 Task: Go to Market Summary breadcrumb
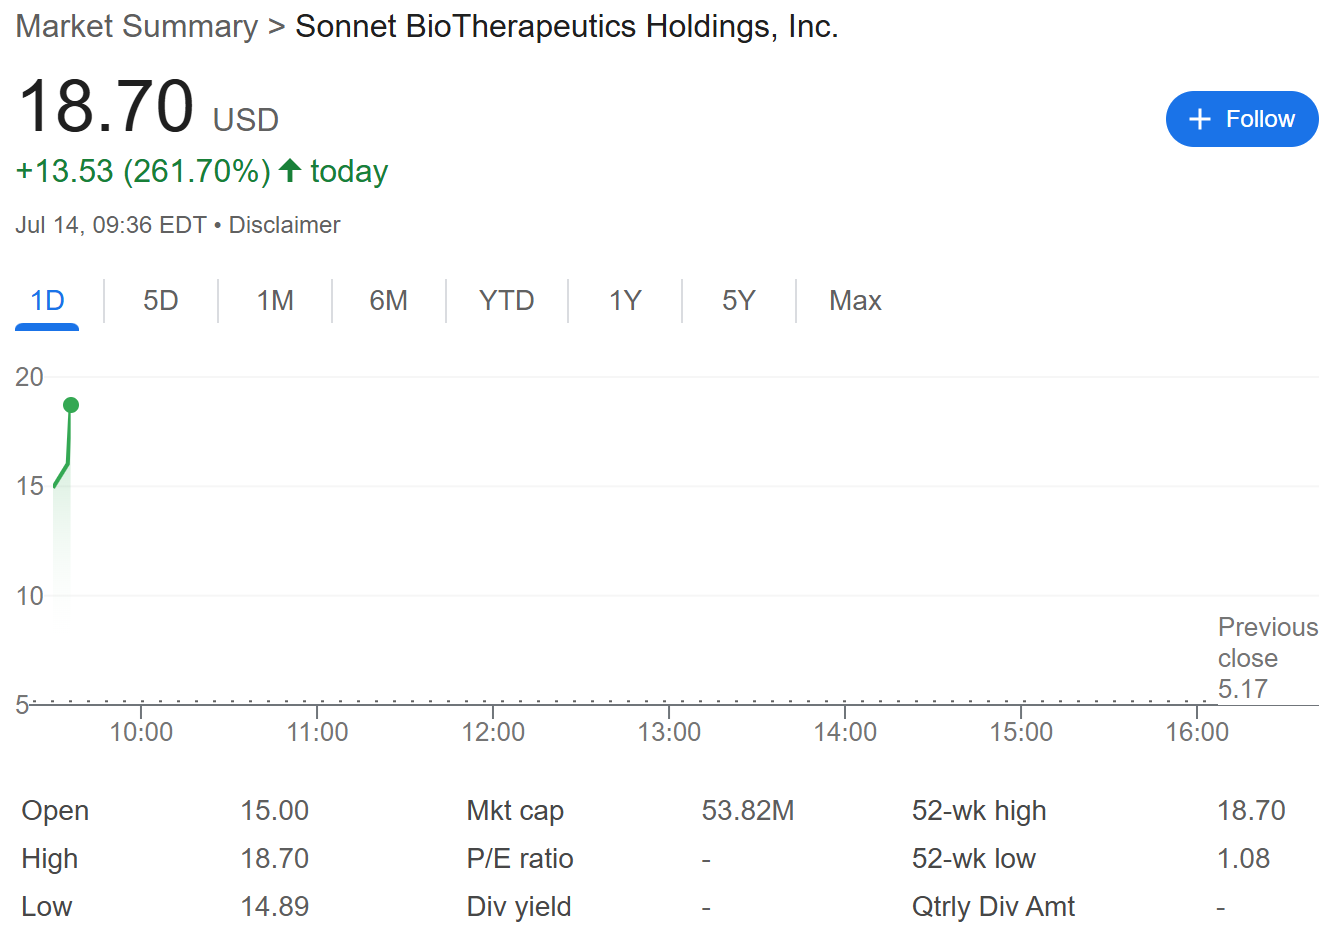(137, 26)
